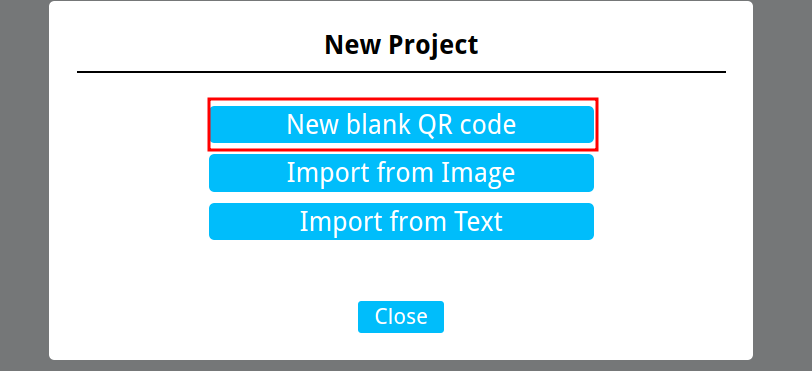Screen dimensions: 812x371
Task: Click the red outline around the first button
Action: [403, 99]
